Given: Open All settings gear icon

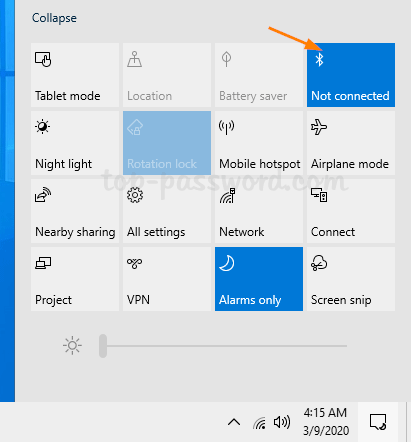Looking at the screenshot, I should pyautogui.click(x=135, y=195).
